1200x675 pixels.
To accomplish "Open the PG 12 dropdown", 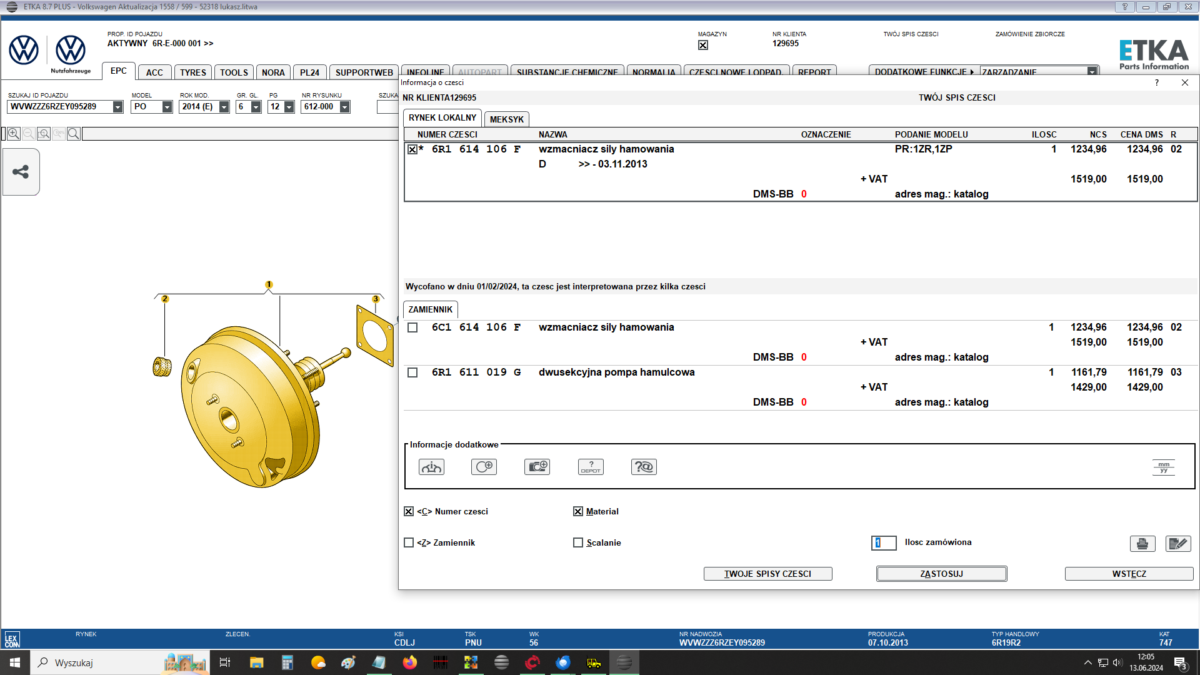I will click(x=287, y=107).
